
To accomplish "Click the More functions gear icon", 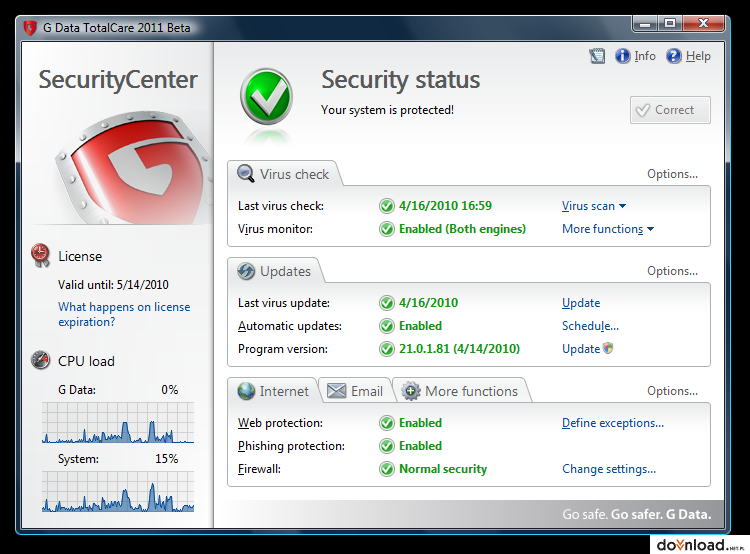I will 410,391.
